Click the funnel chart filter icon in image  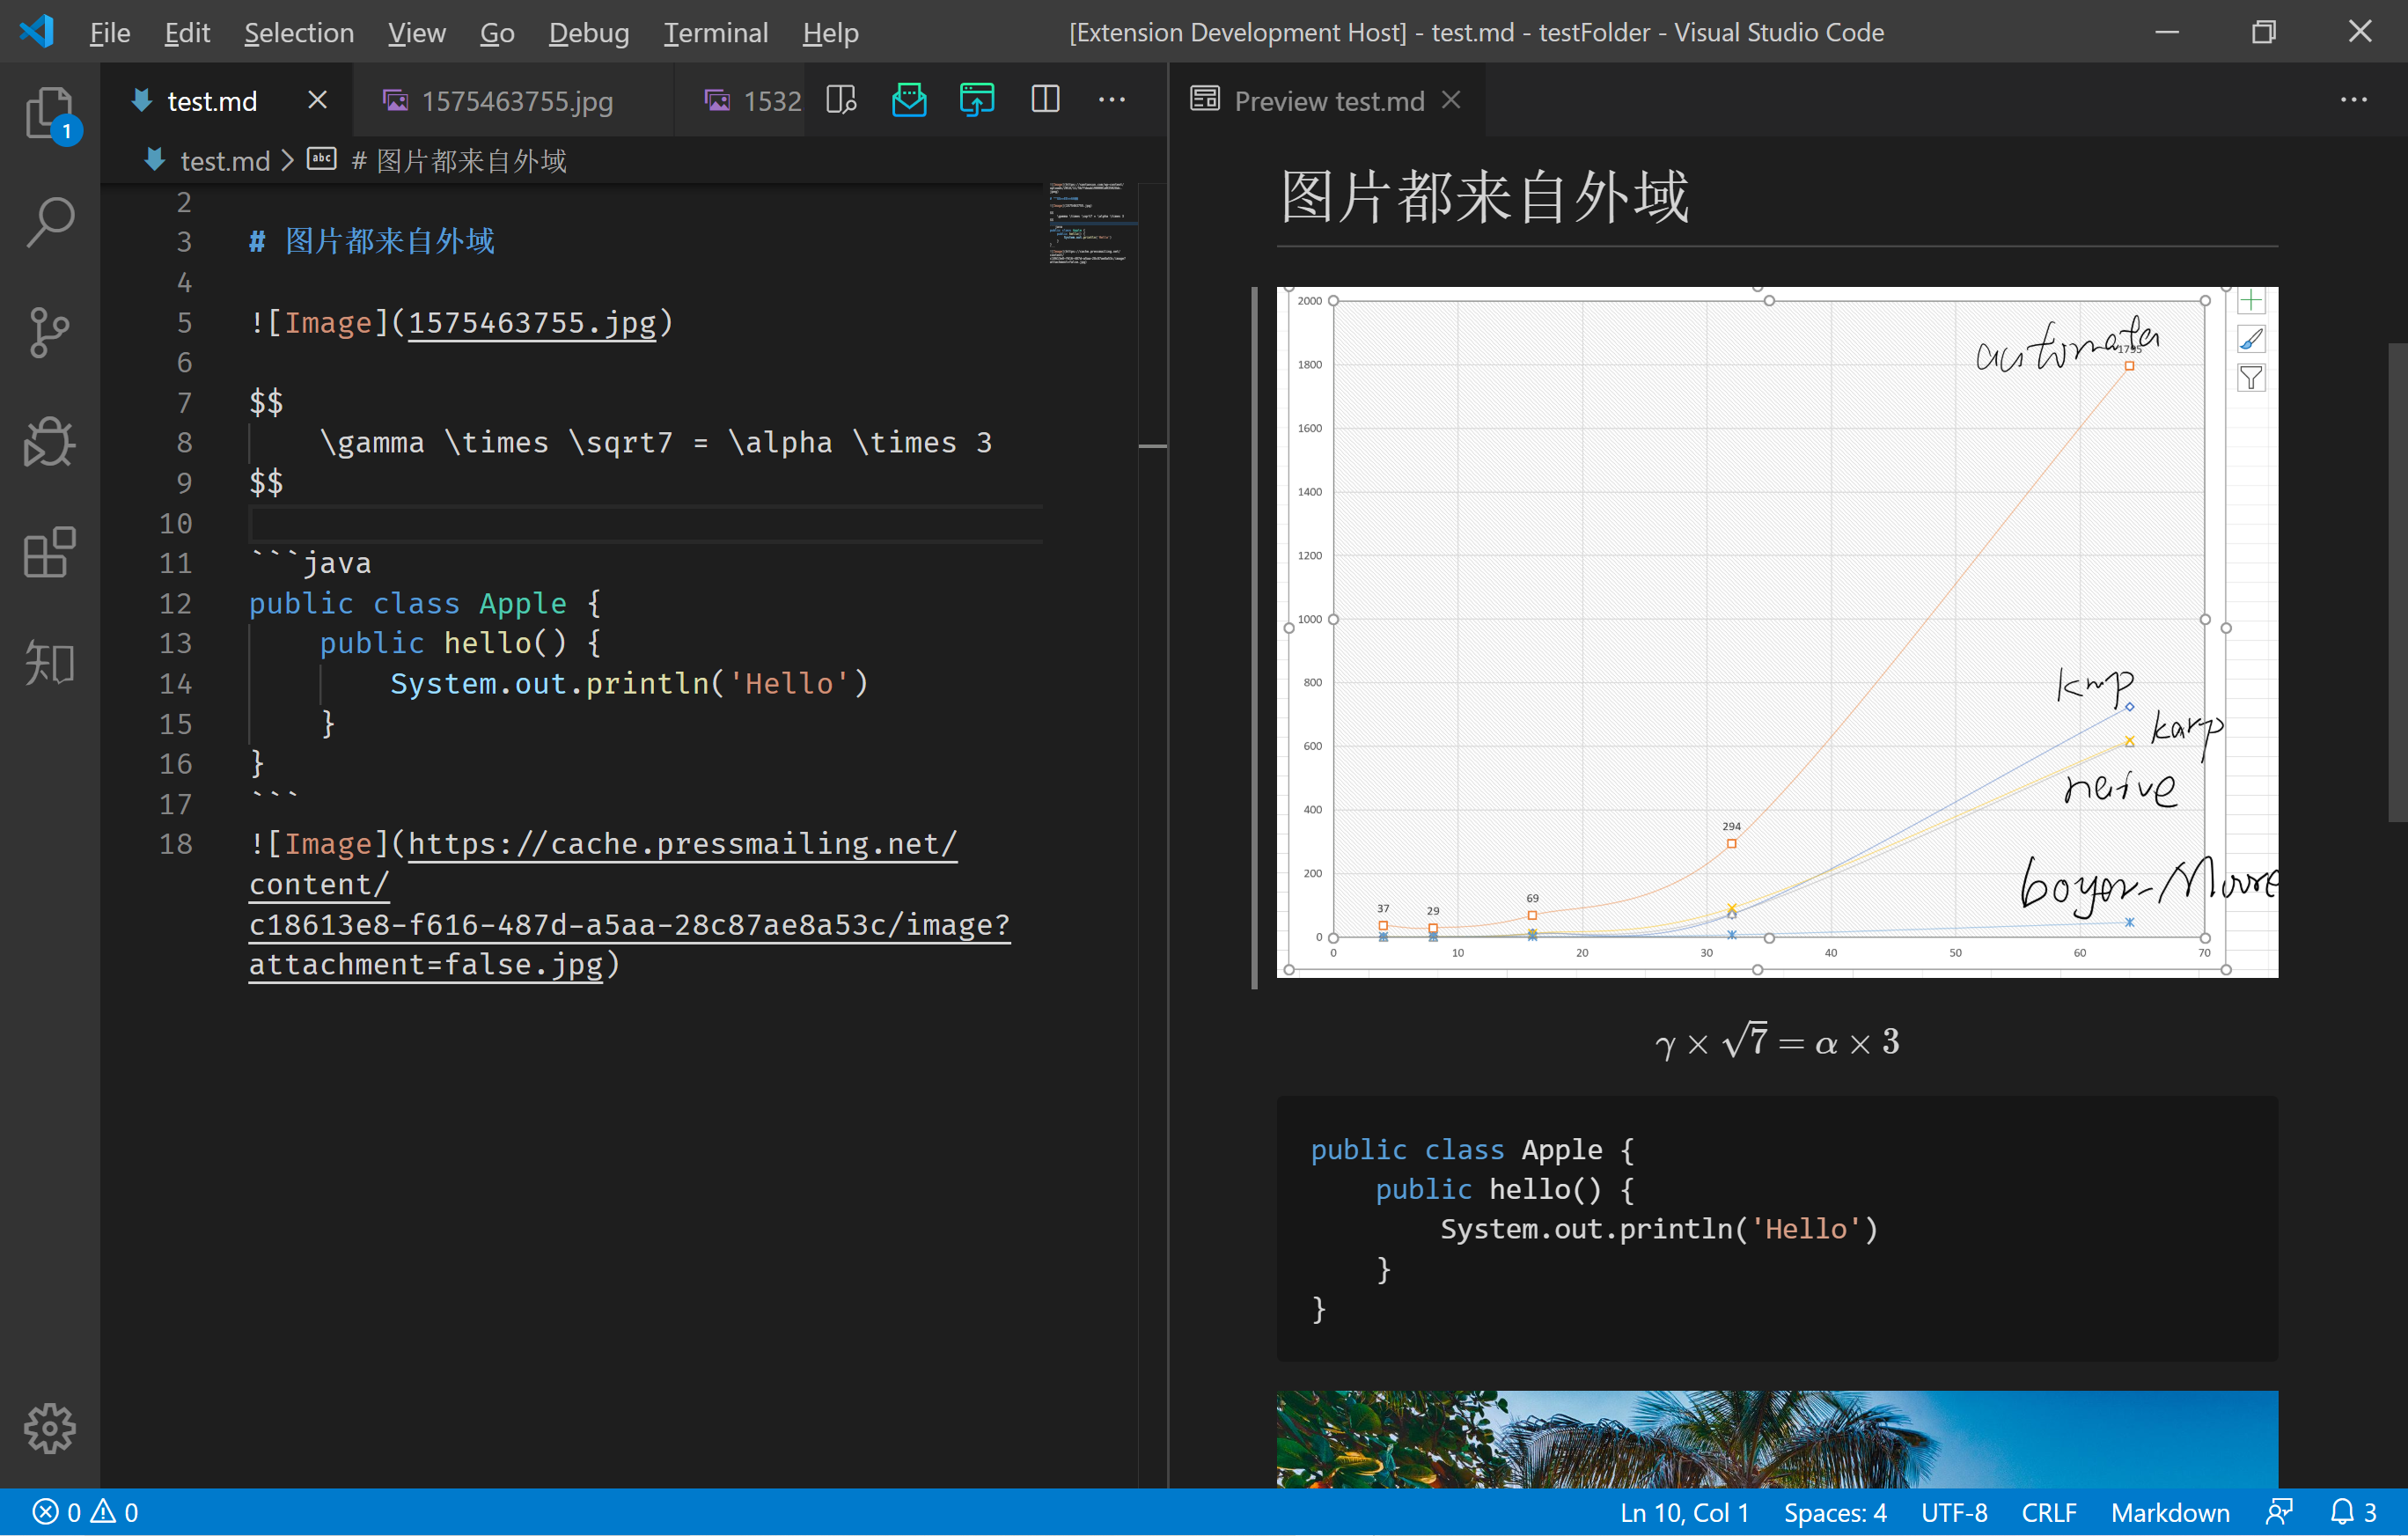(x=2251, y=378)
